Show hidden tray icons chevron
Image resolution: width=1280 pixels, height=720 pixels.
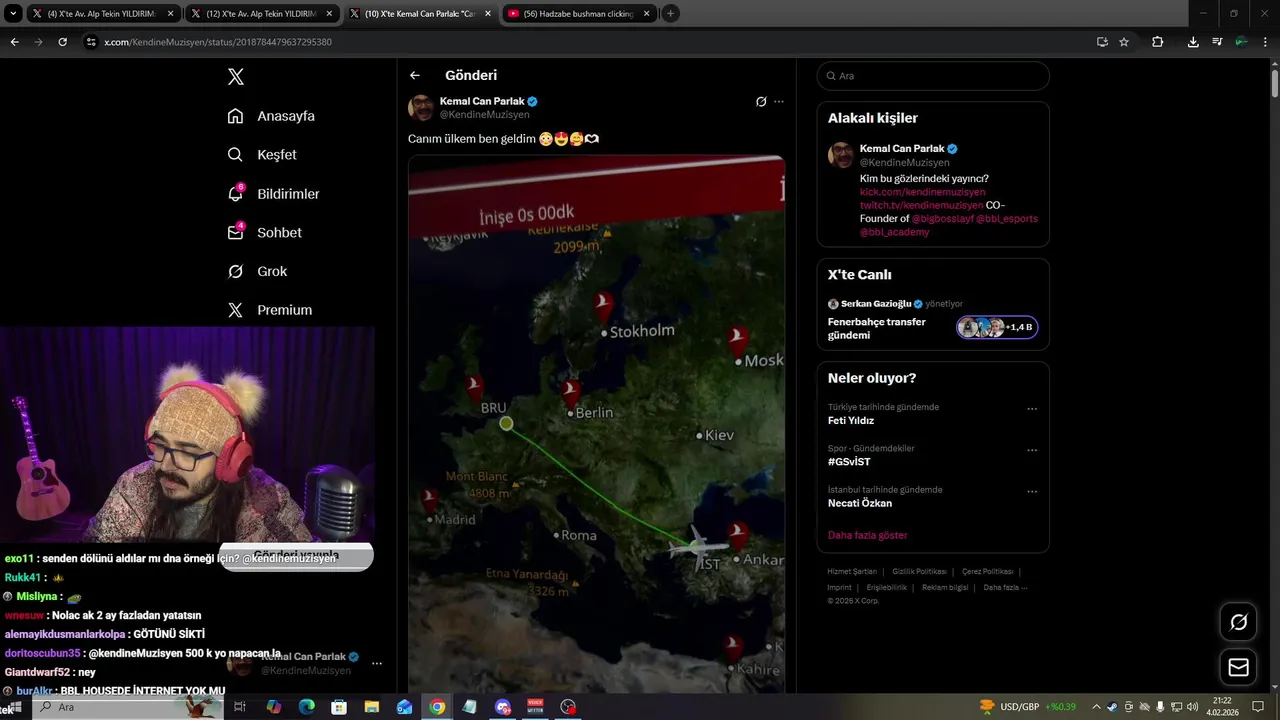pyautogui.click(x=1096, y=707)
